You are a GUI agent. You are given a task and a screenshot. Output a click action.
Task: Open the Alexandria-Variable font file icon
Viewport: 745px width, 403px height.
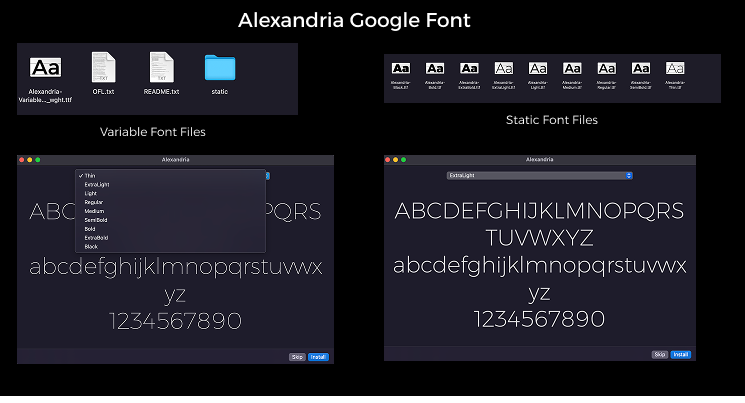click(x=45, y=67)
